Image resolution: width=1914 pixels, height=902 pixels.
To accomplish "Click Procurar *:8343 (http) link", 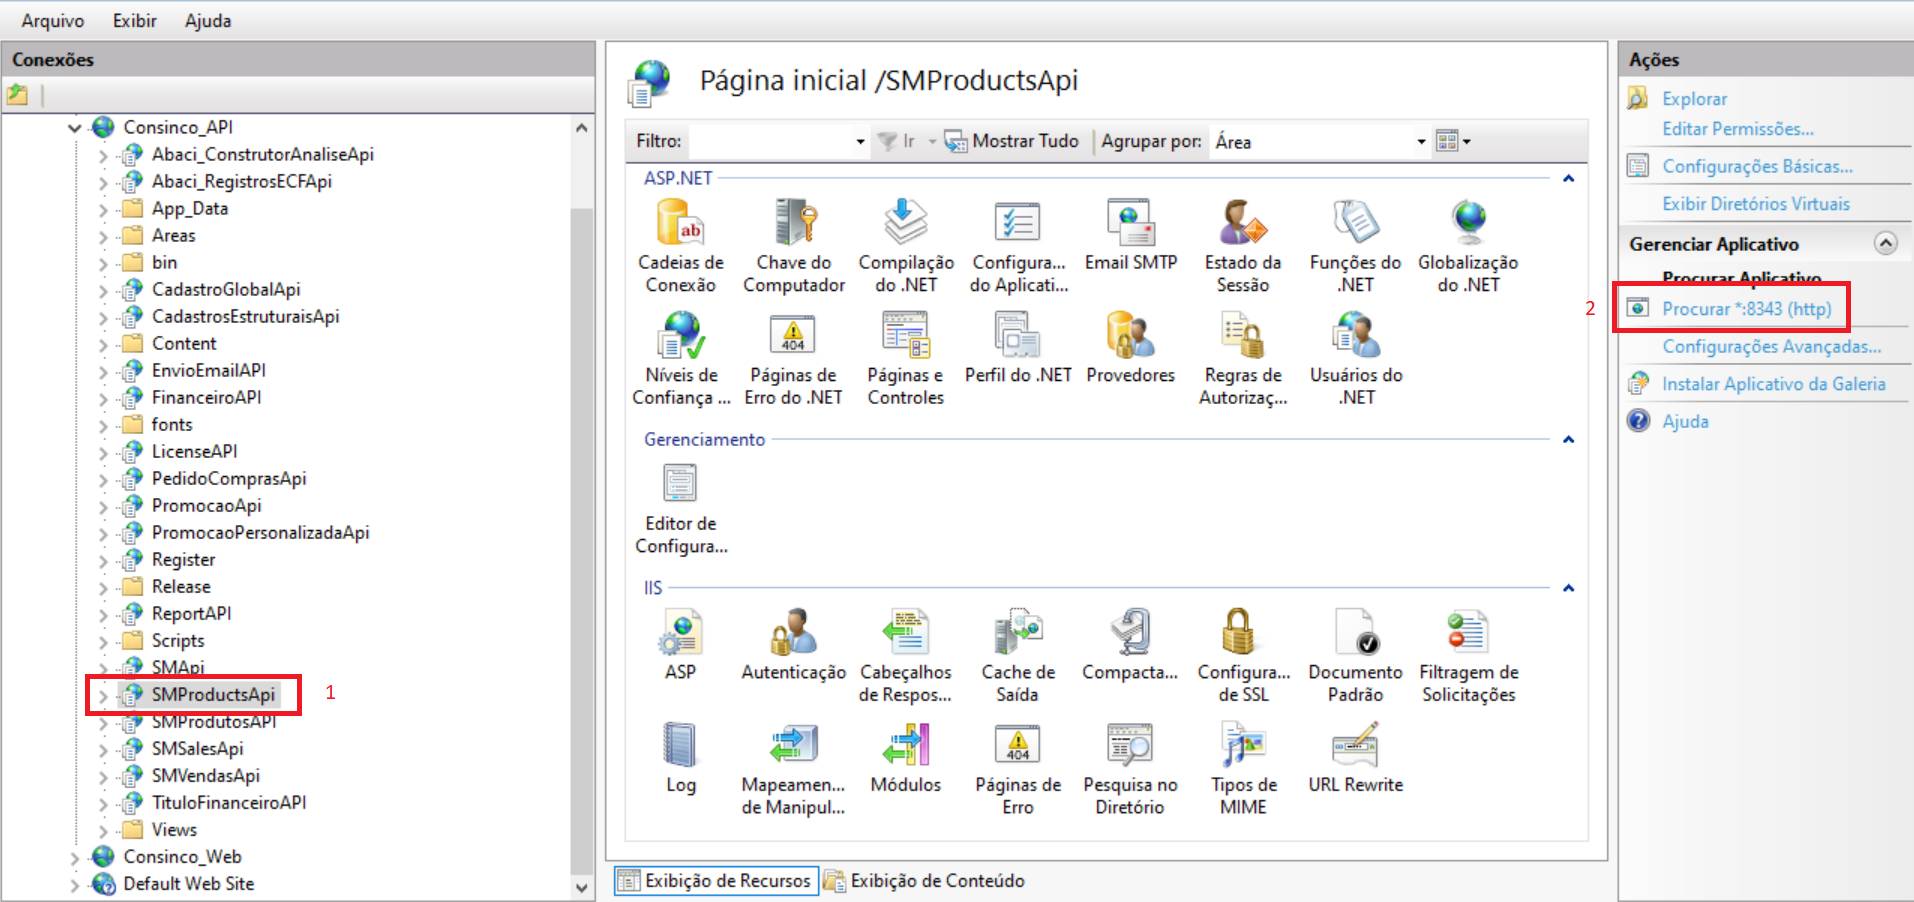I will pos(1746,308).
